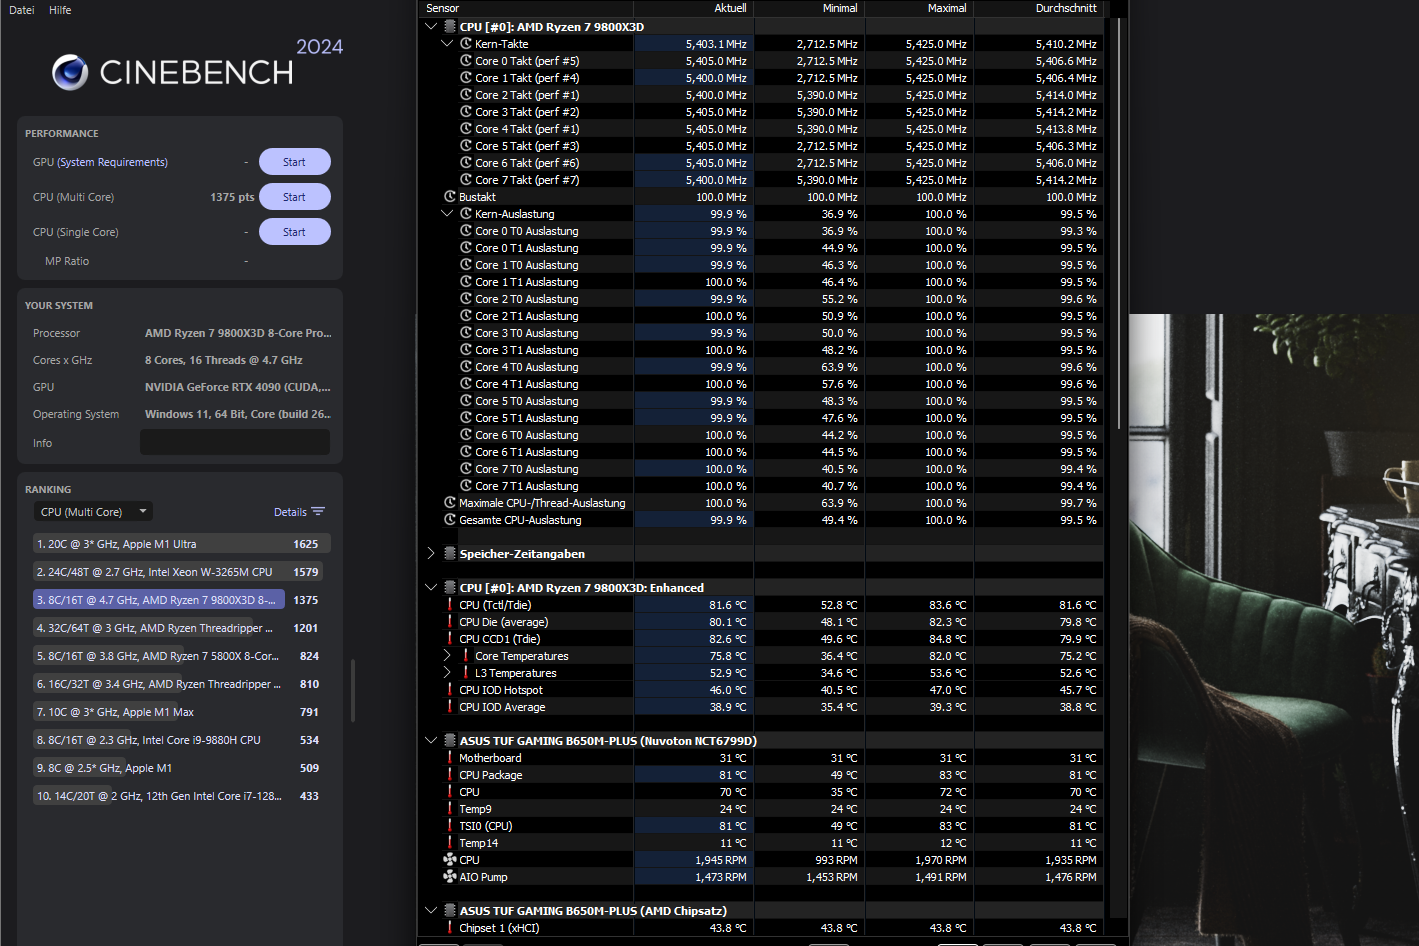Click the sensor list vertical scrollbar

(1117, 225)
